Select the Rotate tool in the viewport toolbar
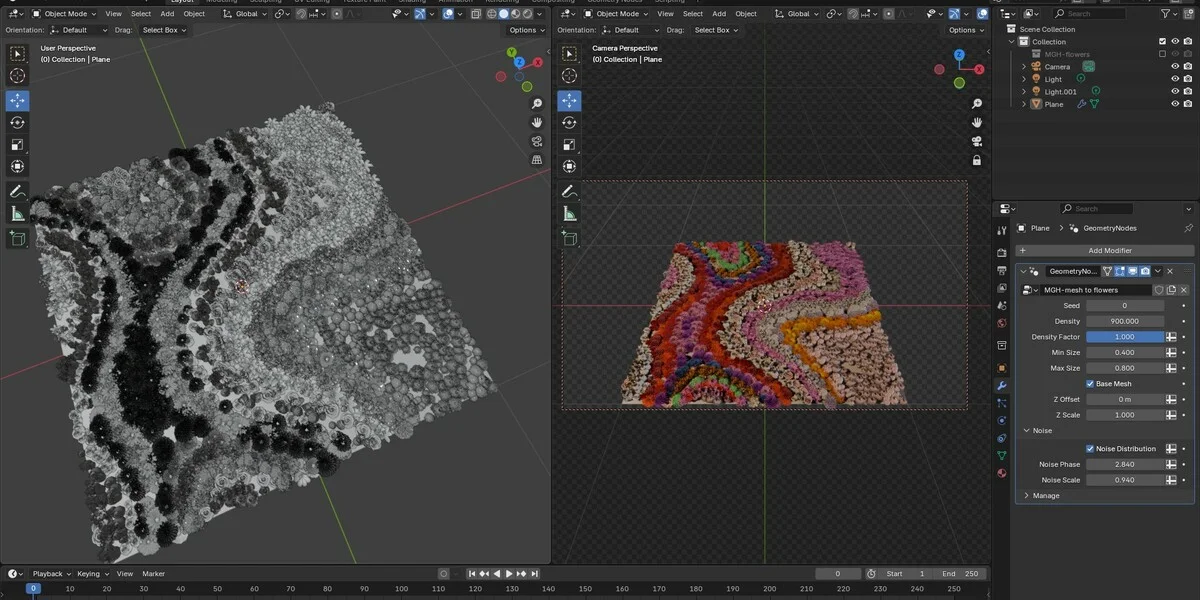 17,122
